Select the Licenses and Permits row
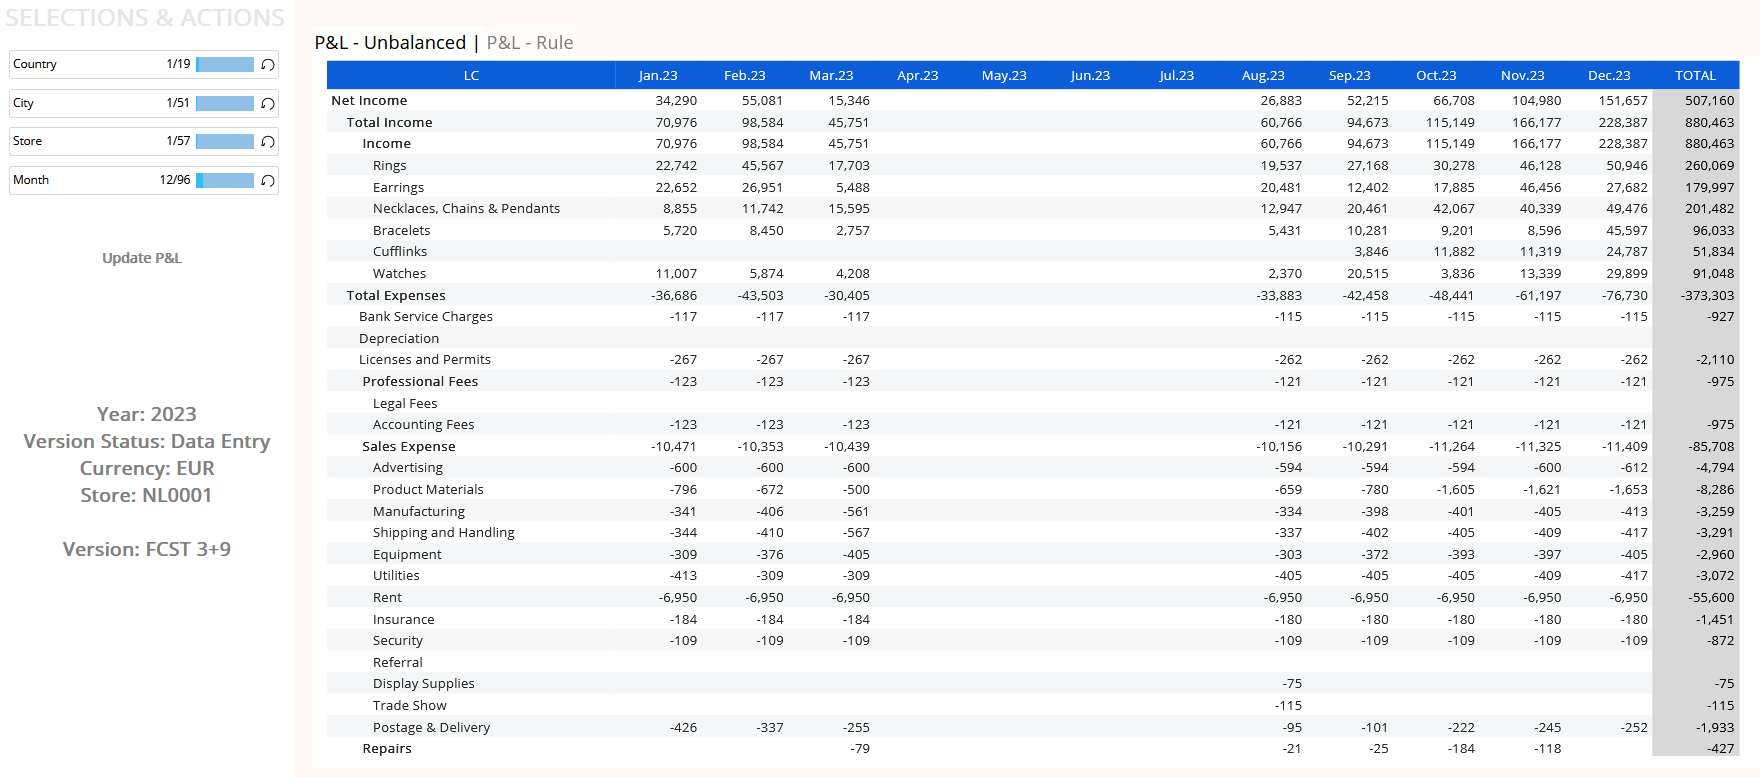 [x=425, y=360]
